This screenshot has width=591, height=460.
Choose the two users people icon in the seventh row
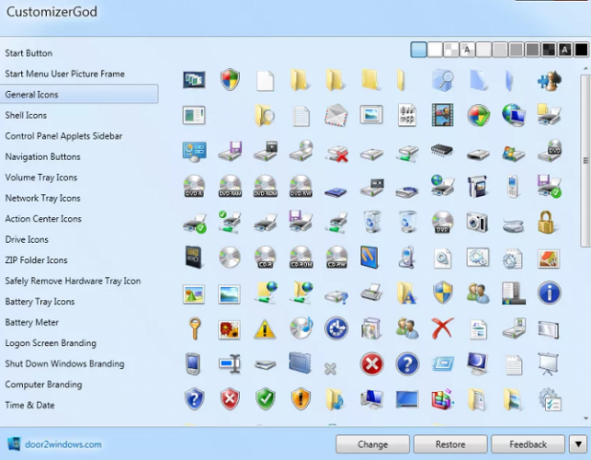[x=478, y=293]
